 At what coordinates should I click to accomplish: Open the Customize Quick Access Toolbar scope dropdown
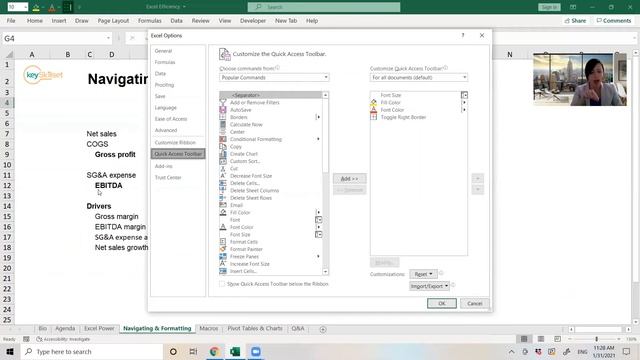click(419, 77)
